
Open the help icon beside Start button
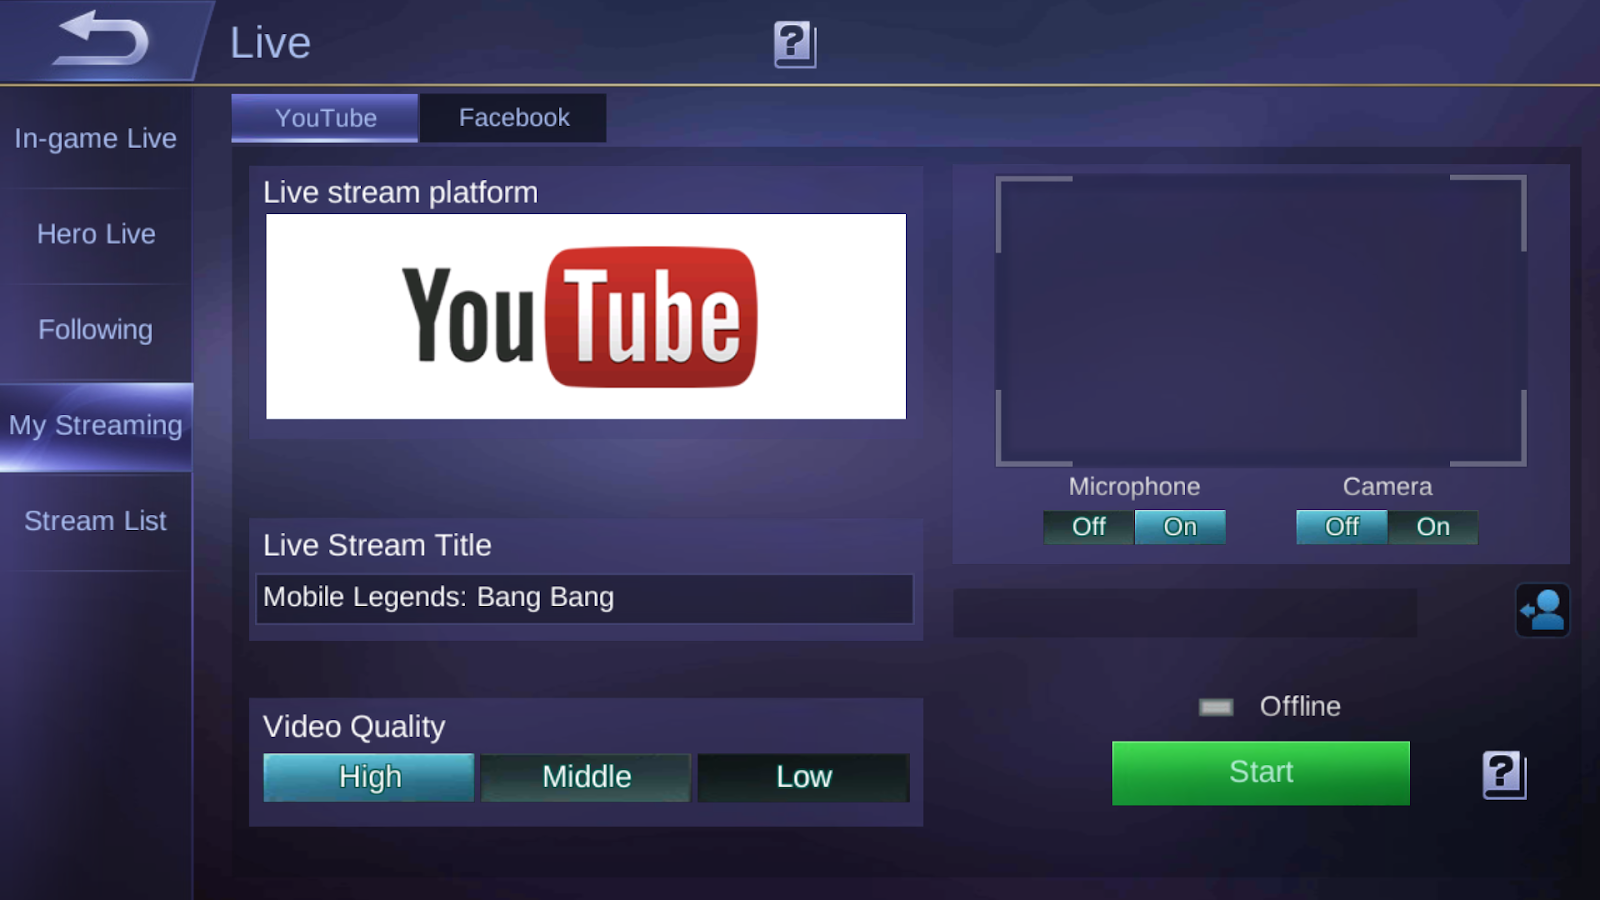[1504, 775]
